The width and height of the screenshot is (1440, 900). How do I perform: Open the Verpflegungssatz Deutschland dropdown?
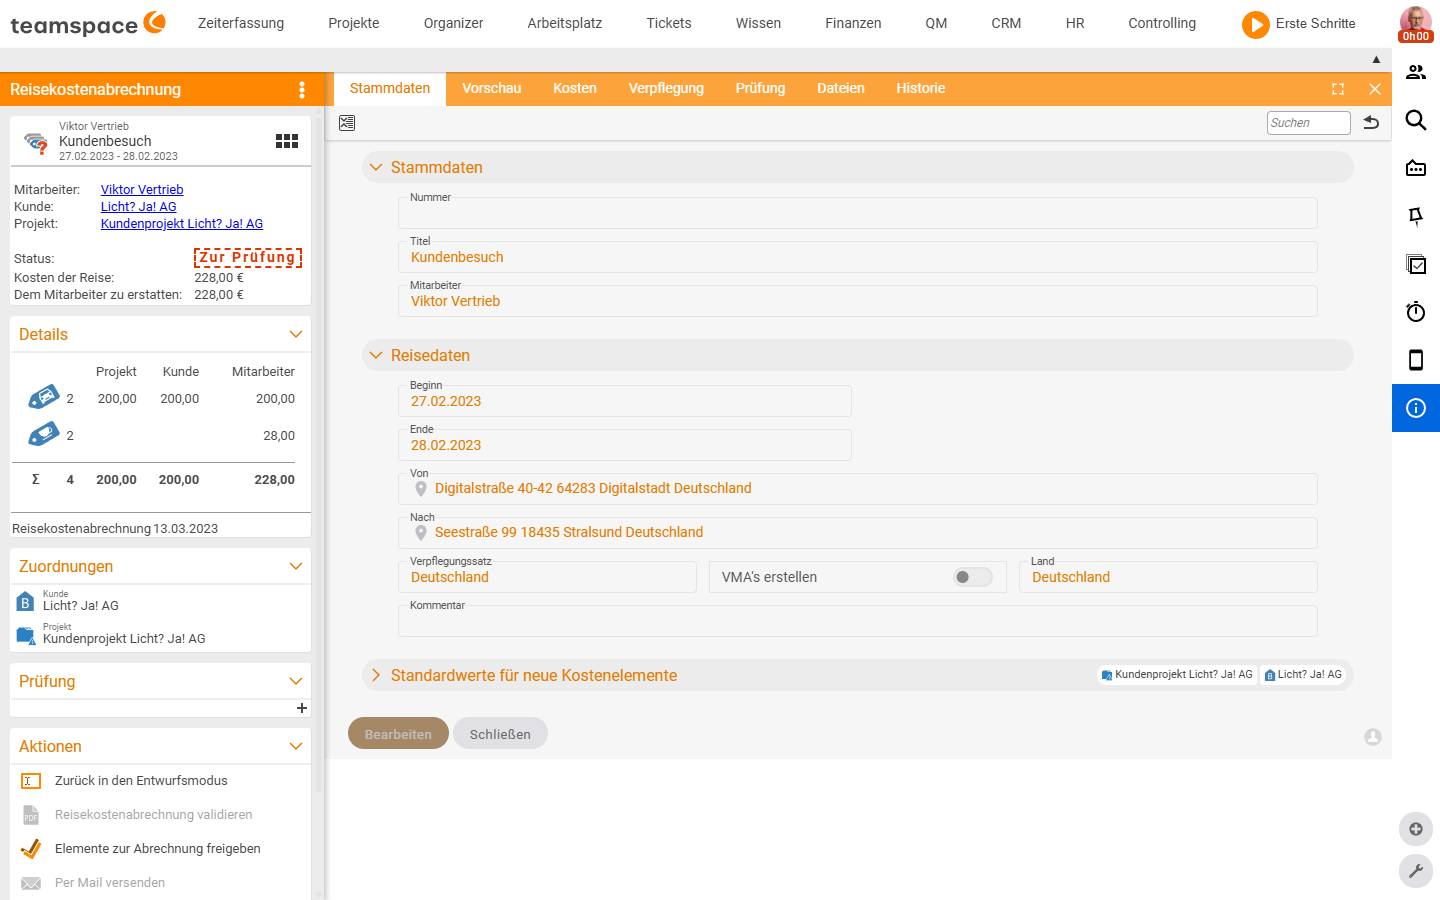coord(547,577)
